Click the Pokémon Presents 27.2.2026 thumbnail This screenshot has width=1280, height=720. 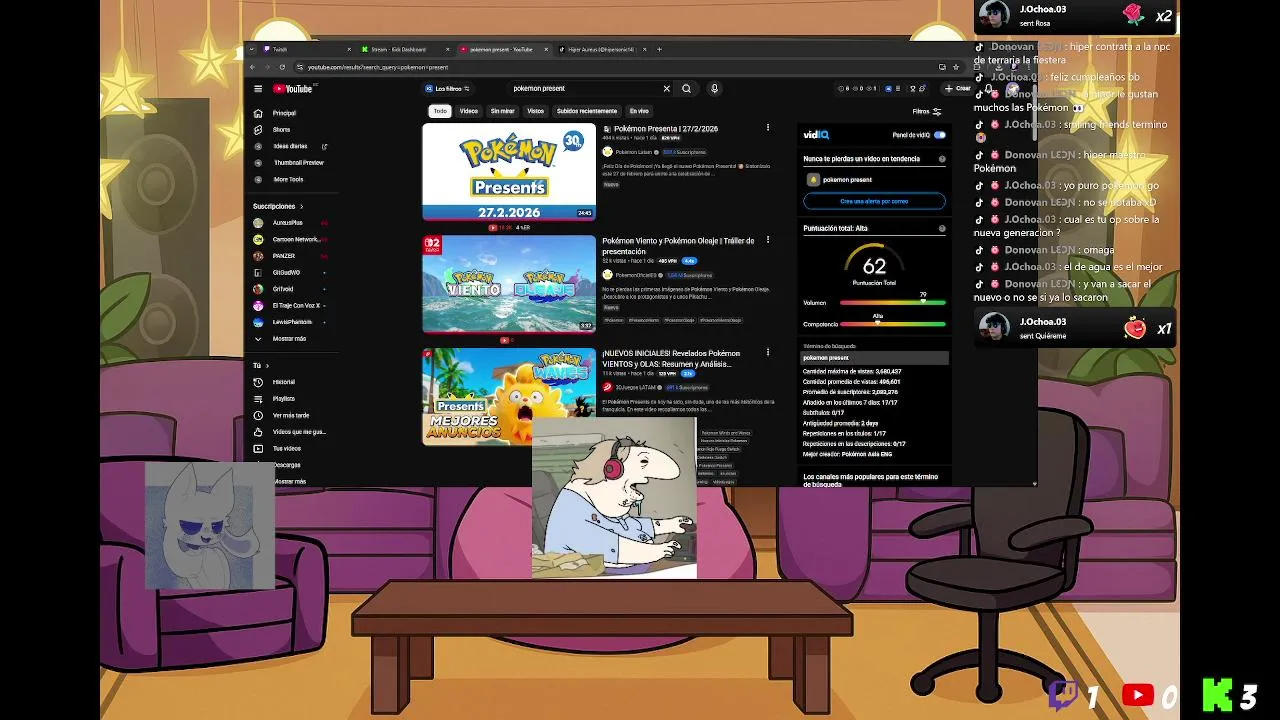(509, 171)
